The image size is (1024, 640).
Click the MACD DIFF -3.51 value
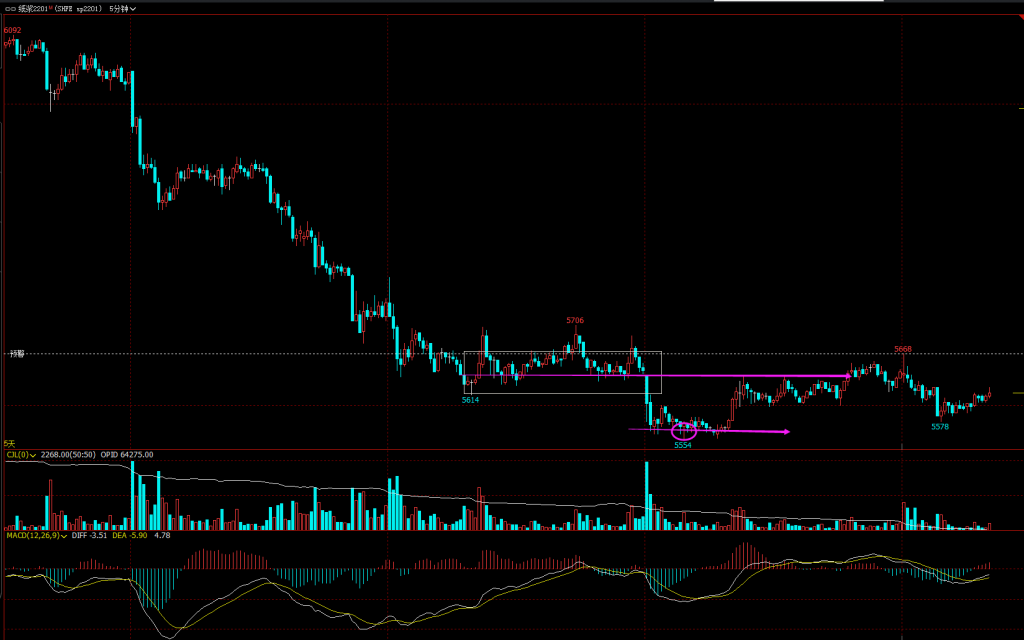87,536
